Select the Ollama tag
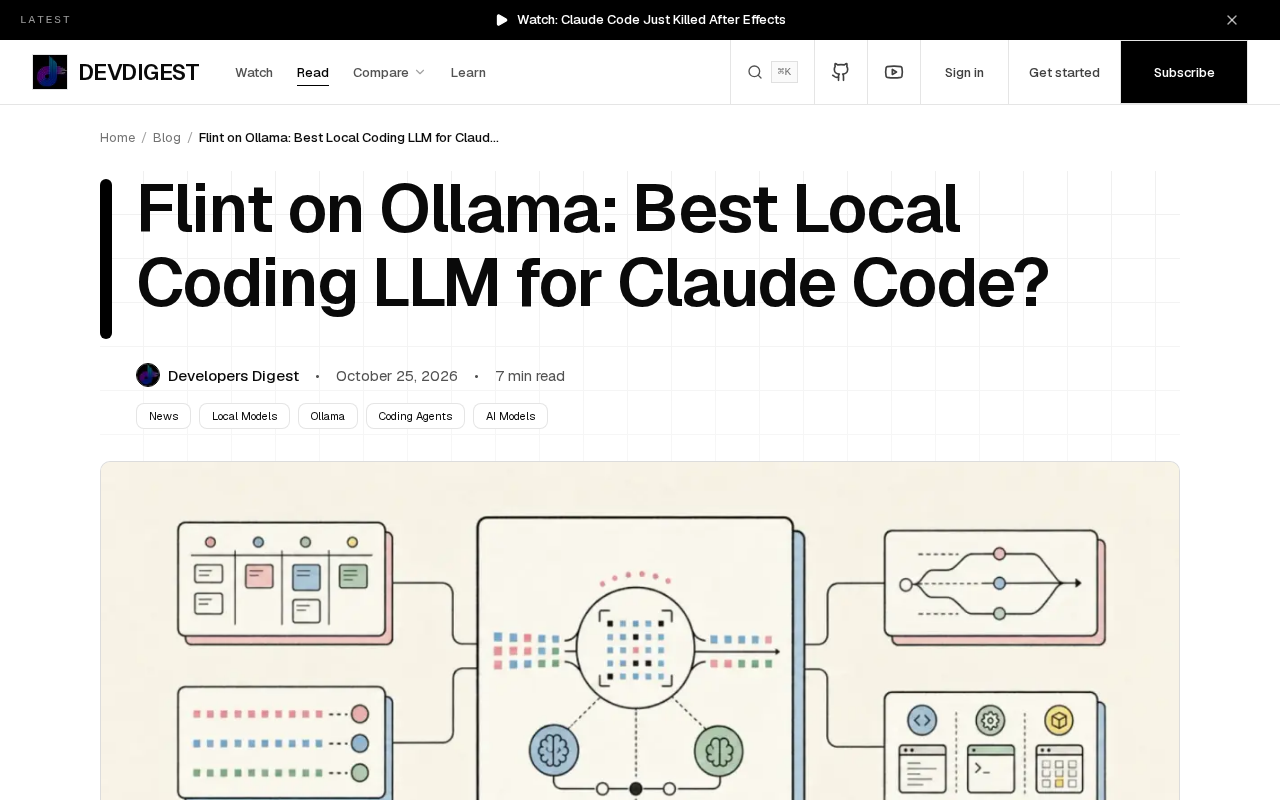Viewport: 1280px width, 800px height. [x=327, y=416]
